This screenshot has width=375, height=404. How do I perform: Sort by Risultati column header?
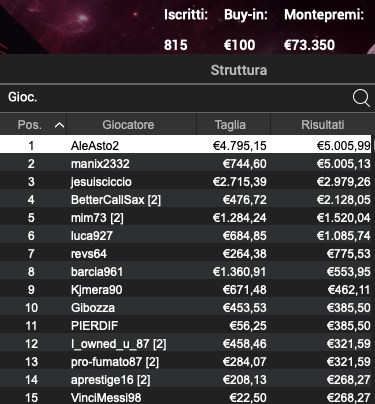coord(323,125)
